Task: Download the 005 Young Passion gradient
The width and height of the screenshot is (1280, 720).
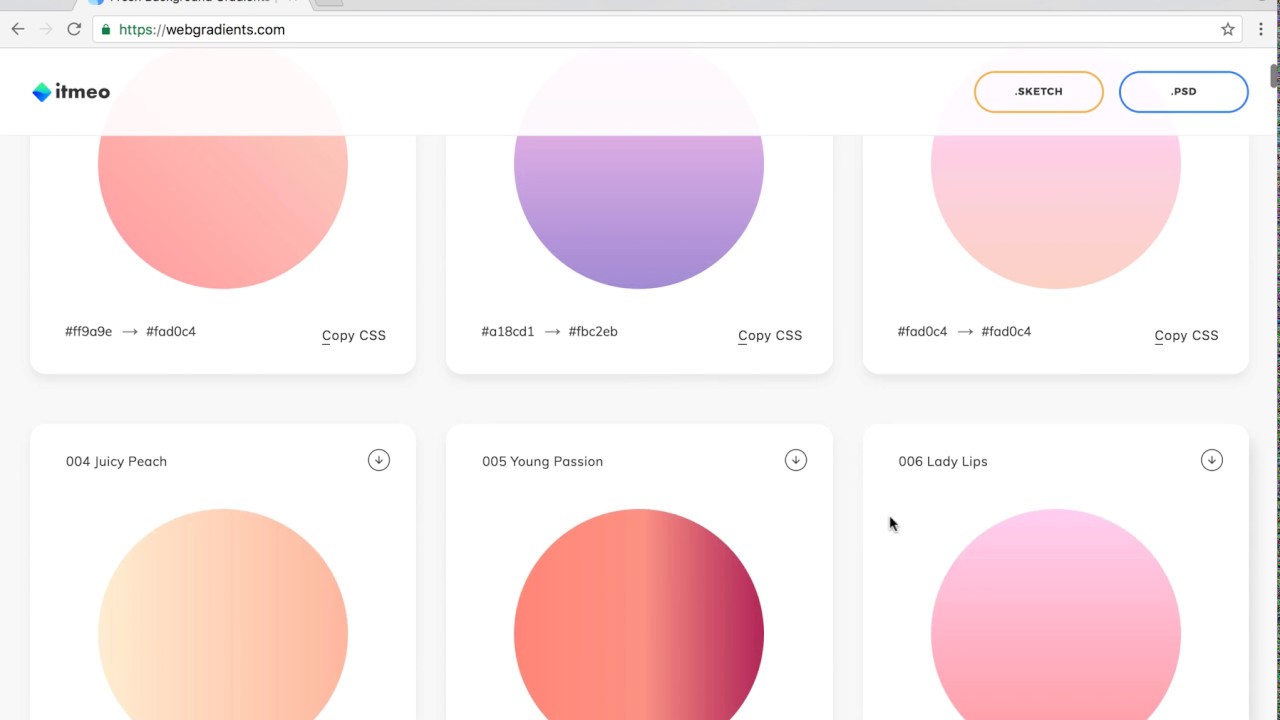Action: pyautogui.click(x=795, y=460)
